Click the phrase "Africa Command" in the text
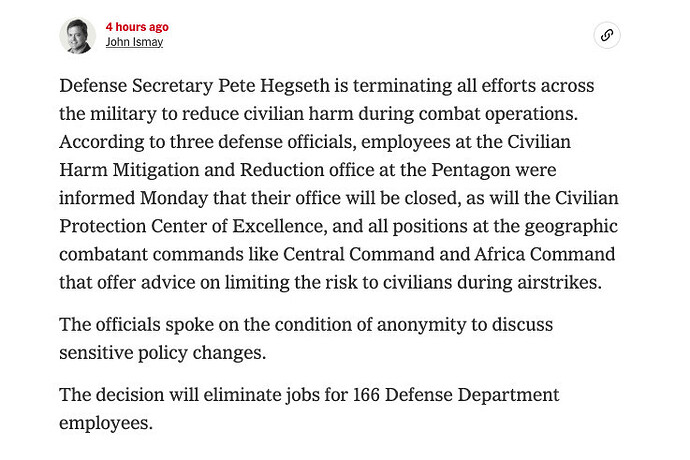Viewport: 690px width, 460px height. pyautogui.click(x=544, y=254)
